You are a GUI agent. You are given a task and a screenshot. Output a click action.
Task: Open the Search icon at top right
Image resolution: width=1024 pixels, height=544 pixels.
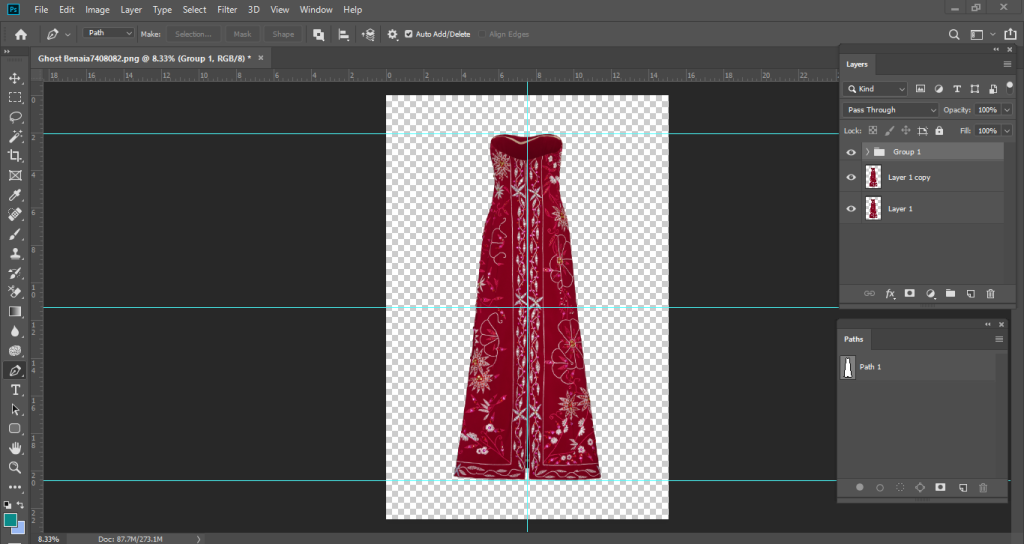(x=954, y=35)
